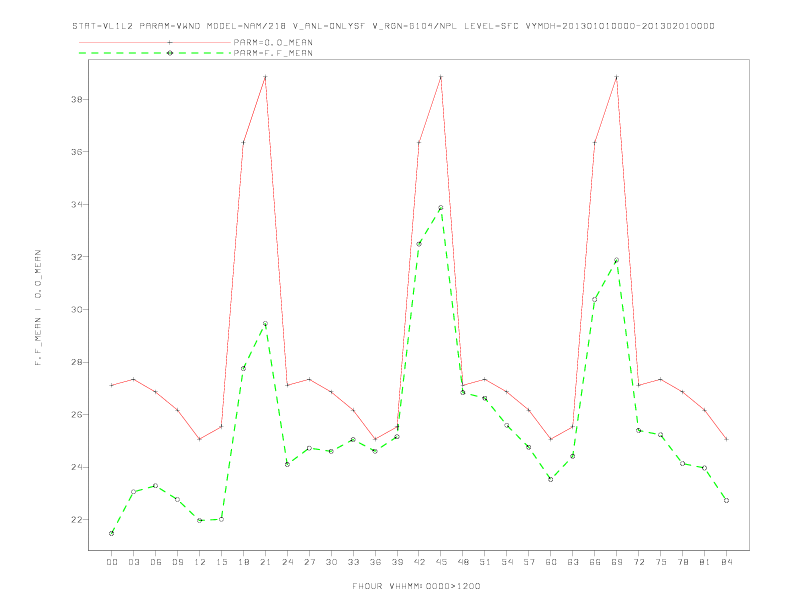This screenshot has width=792, height=612.
Task: Click the x-axis tick label 06
Action: 156,562
